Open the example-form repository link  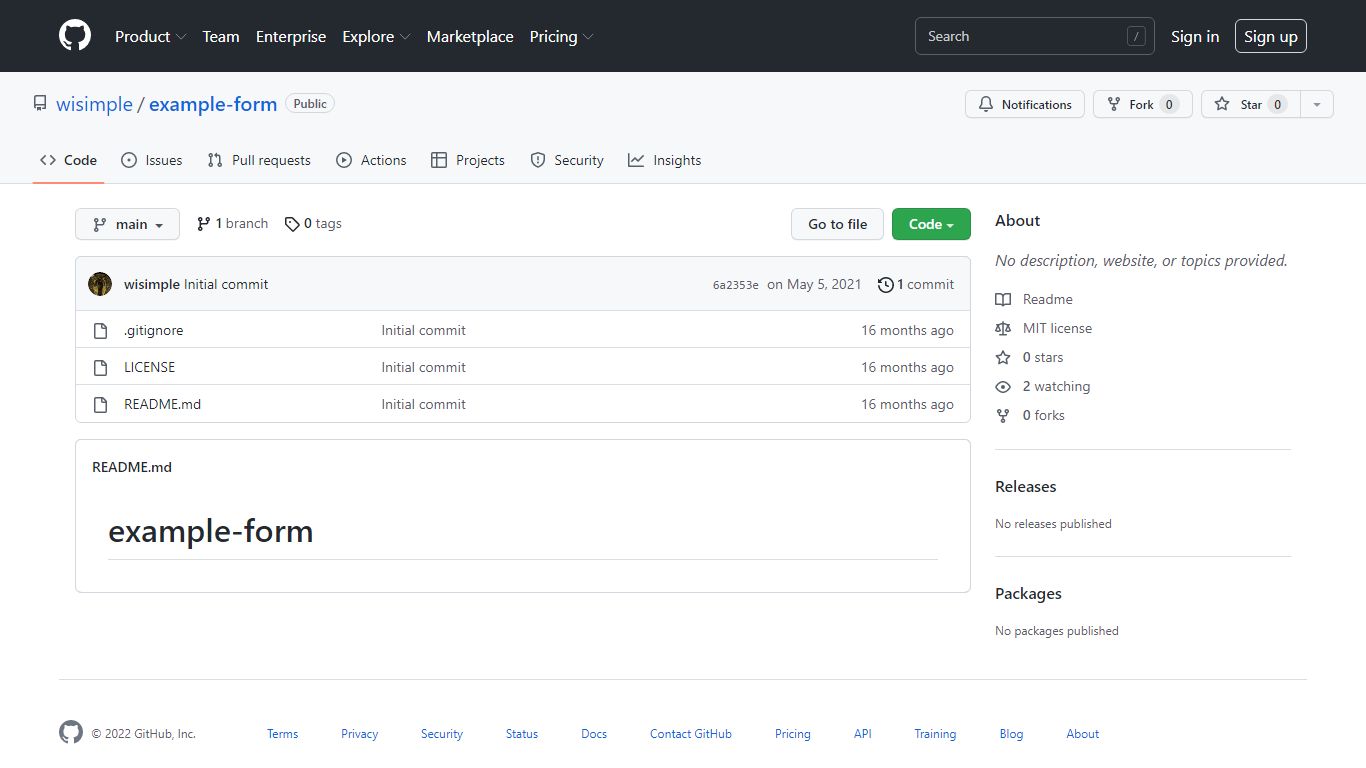click(213, 104)
